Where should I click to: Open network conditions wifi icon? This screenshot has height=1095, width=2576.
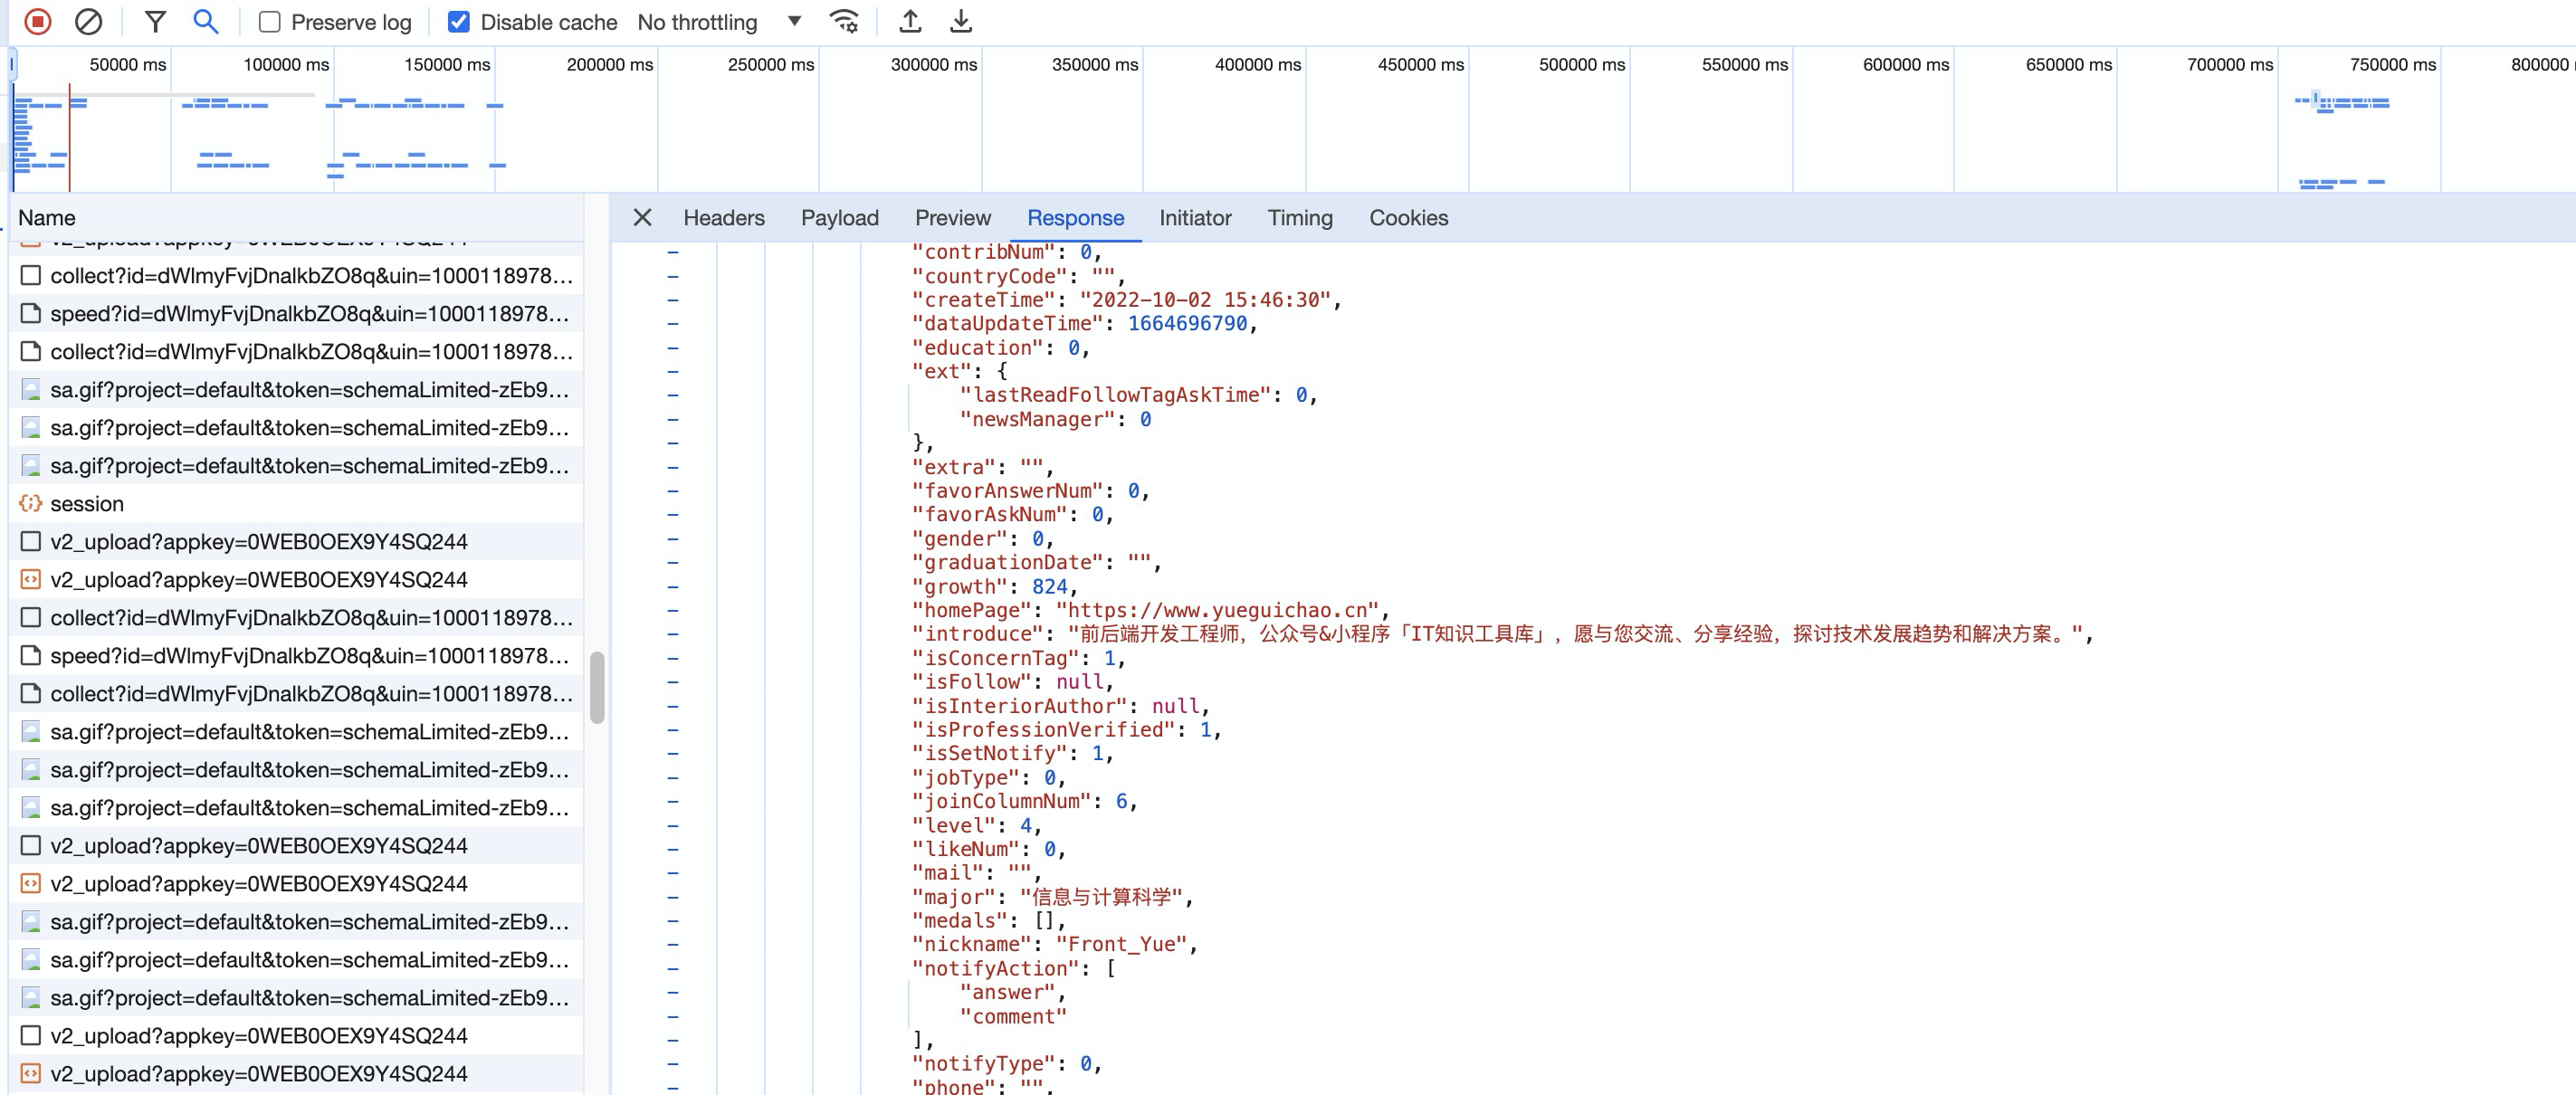click(x=844, y=21)
